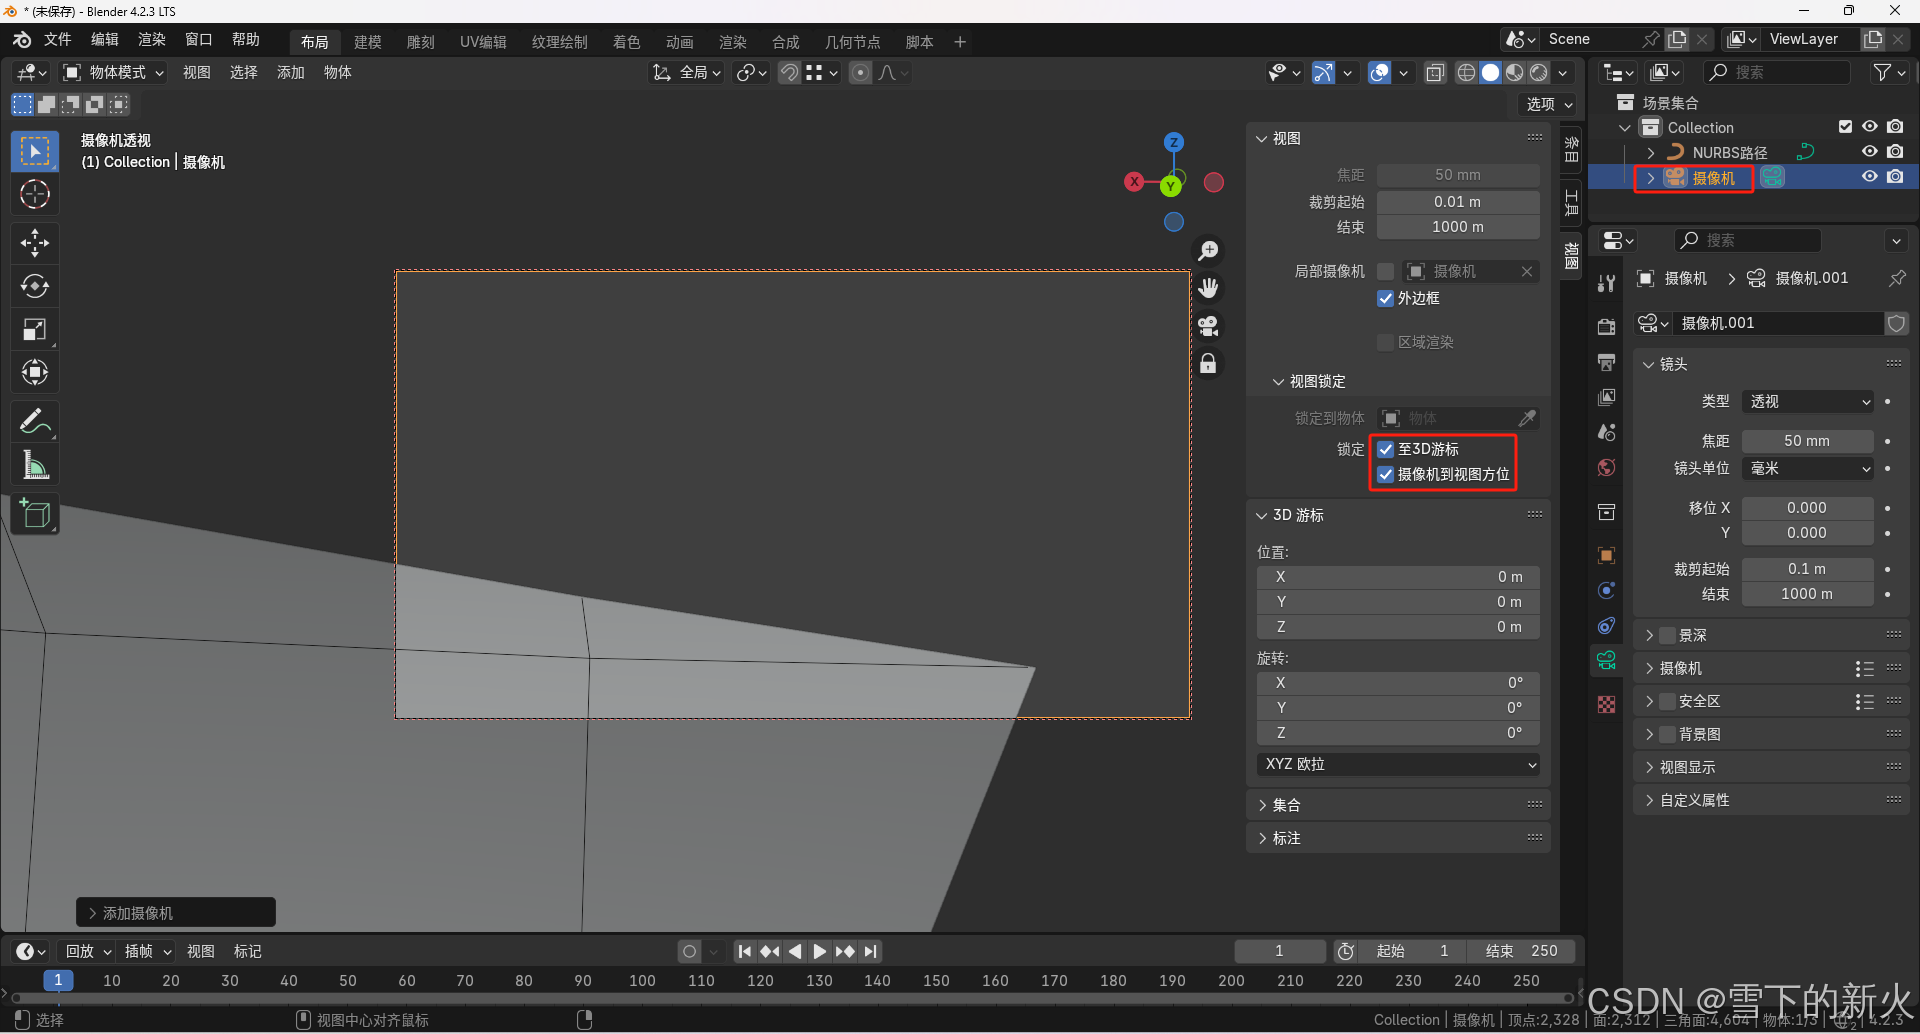Uncheck the 摄像机到视图方位 checkbox
The width and height of the screenshot is (1920, 1034).
point(1385,474)
